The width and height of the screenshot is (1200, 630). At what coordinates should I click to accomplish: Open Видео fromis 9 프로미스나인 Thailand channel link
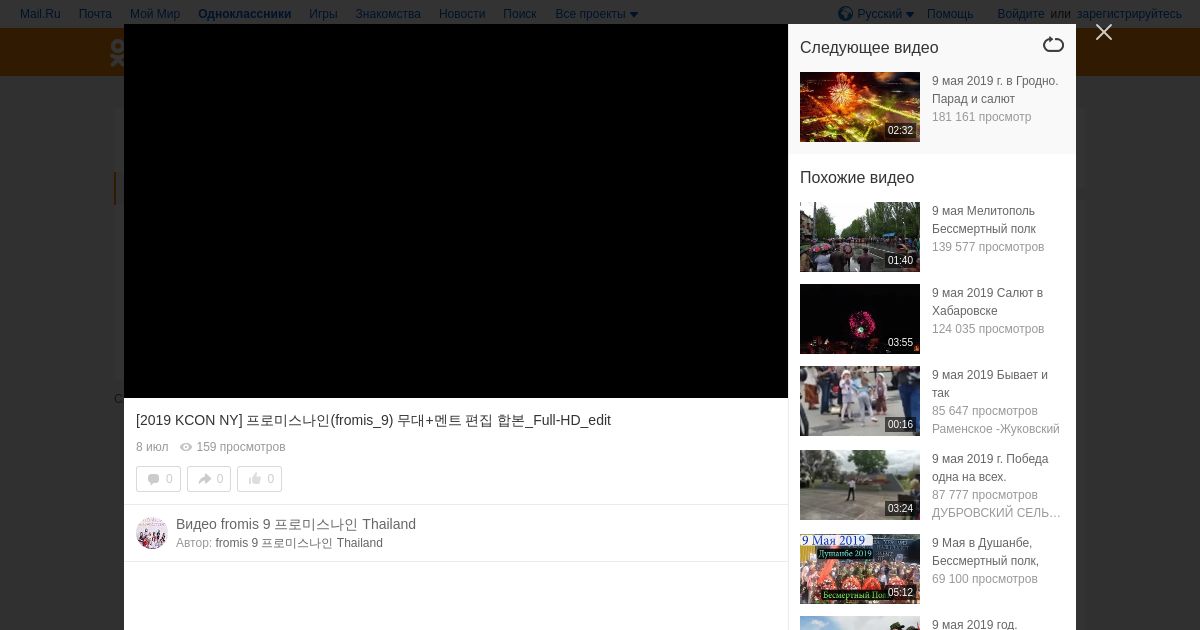click(x=296, y=524)
